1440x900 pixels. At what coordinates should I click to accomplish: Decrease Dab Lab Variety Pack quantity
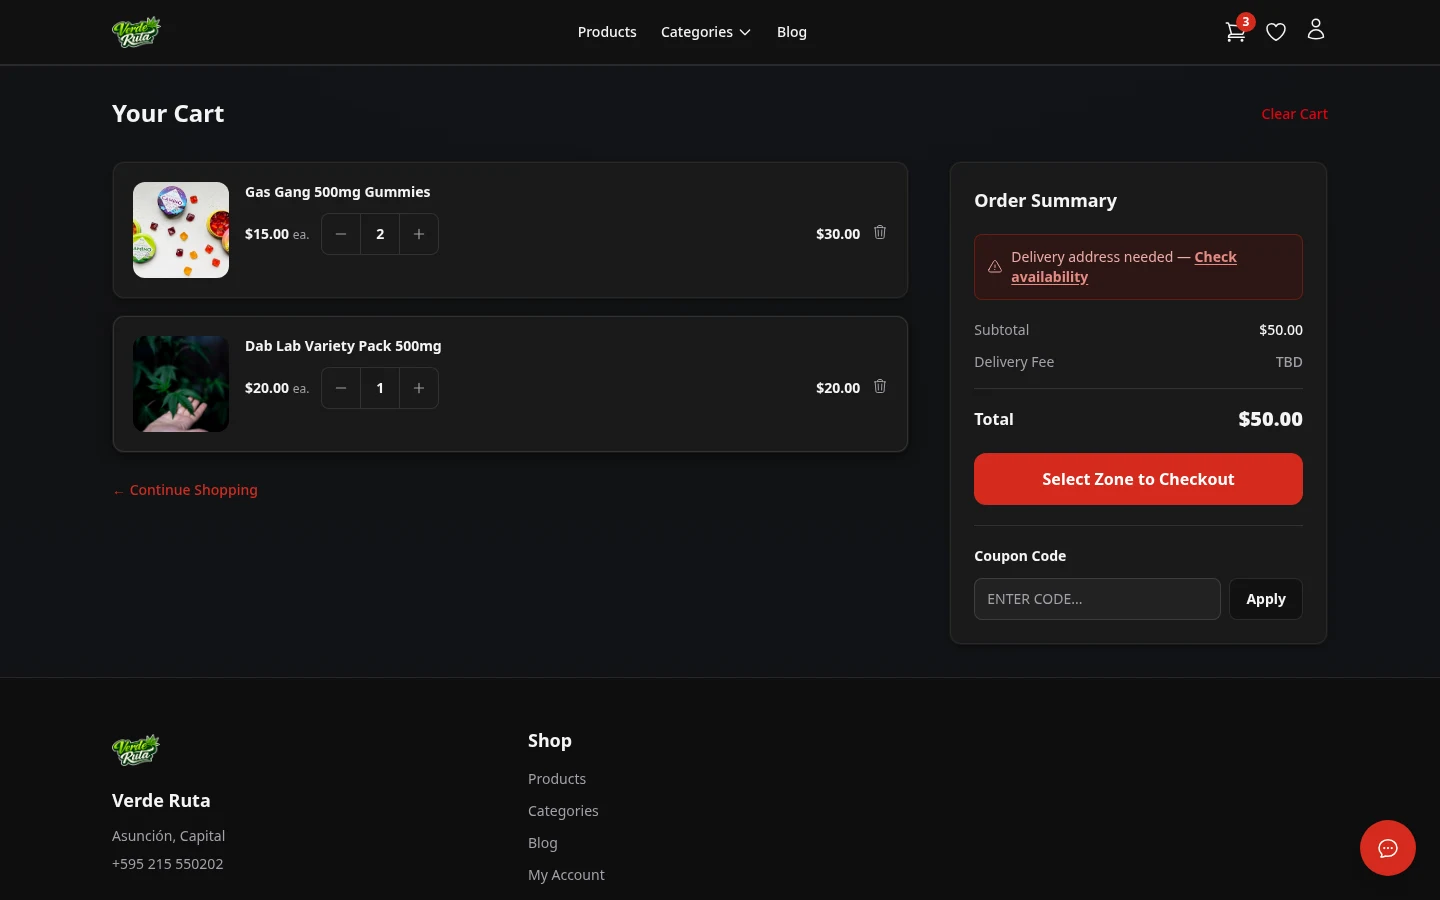tap(341, 388)
